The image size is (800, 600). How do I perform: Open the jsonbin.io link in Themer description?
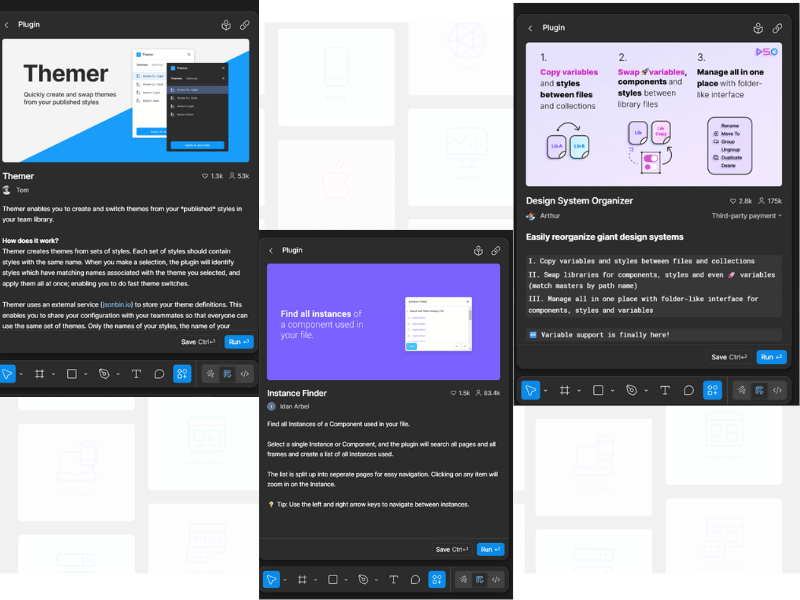(117, 305)
